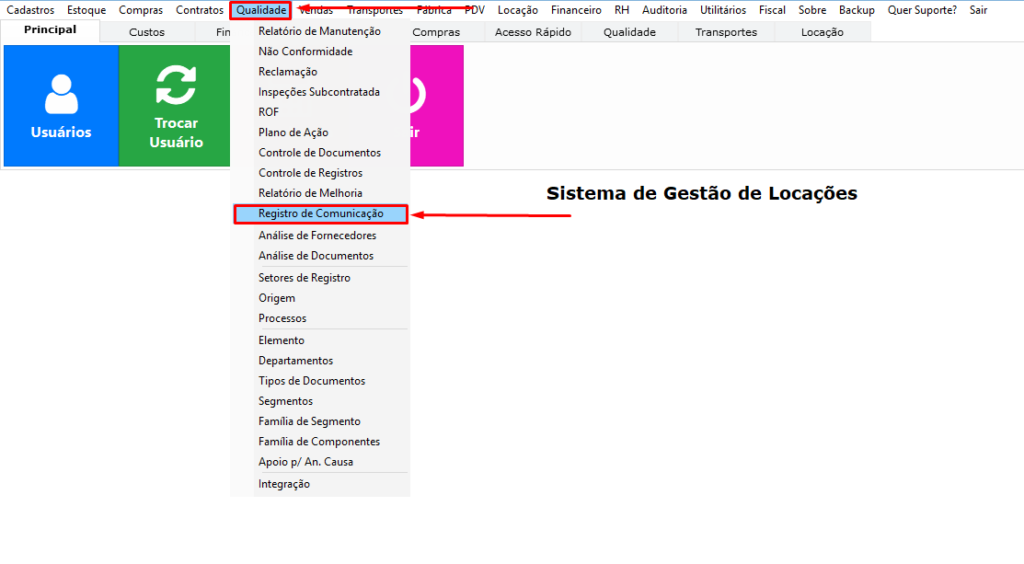Choose Não Conformidade menu item
Viewport: 1024px width, 564px height.
[x=305, y=51]
